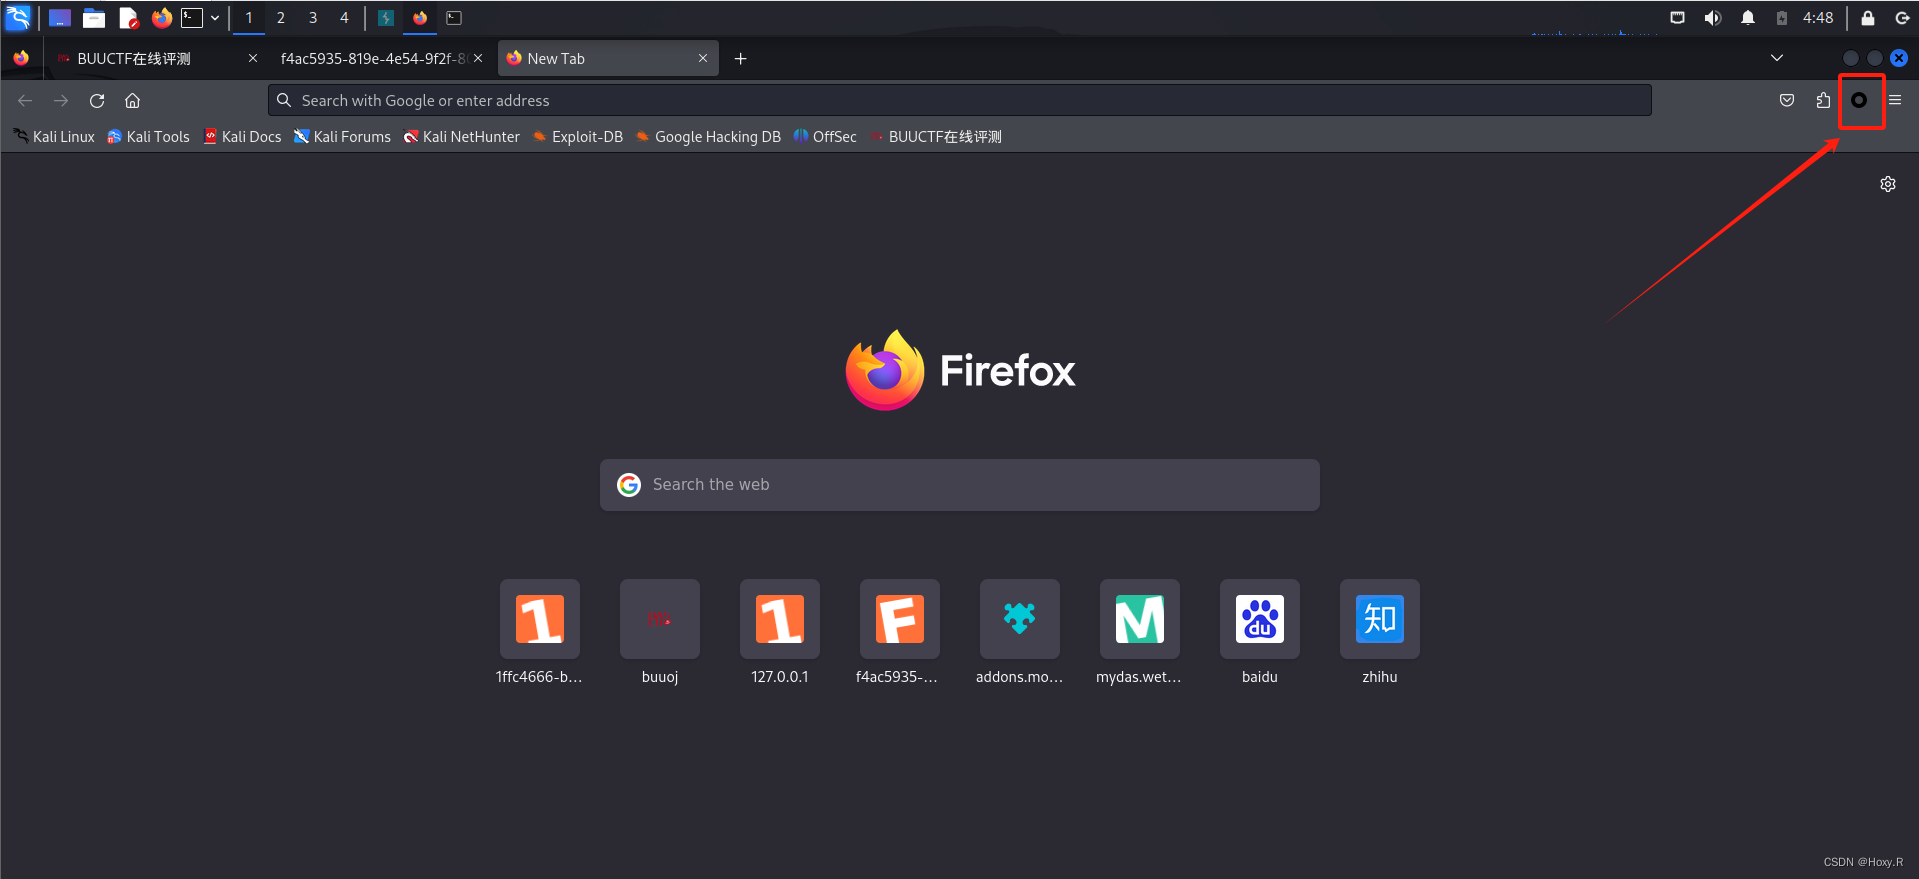
Task: Select the lightning-bolt app in the taskbar
Action: [x=386, y=18]
